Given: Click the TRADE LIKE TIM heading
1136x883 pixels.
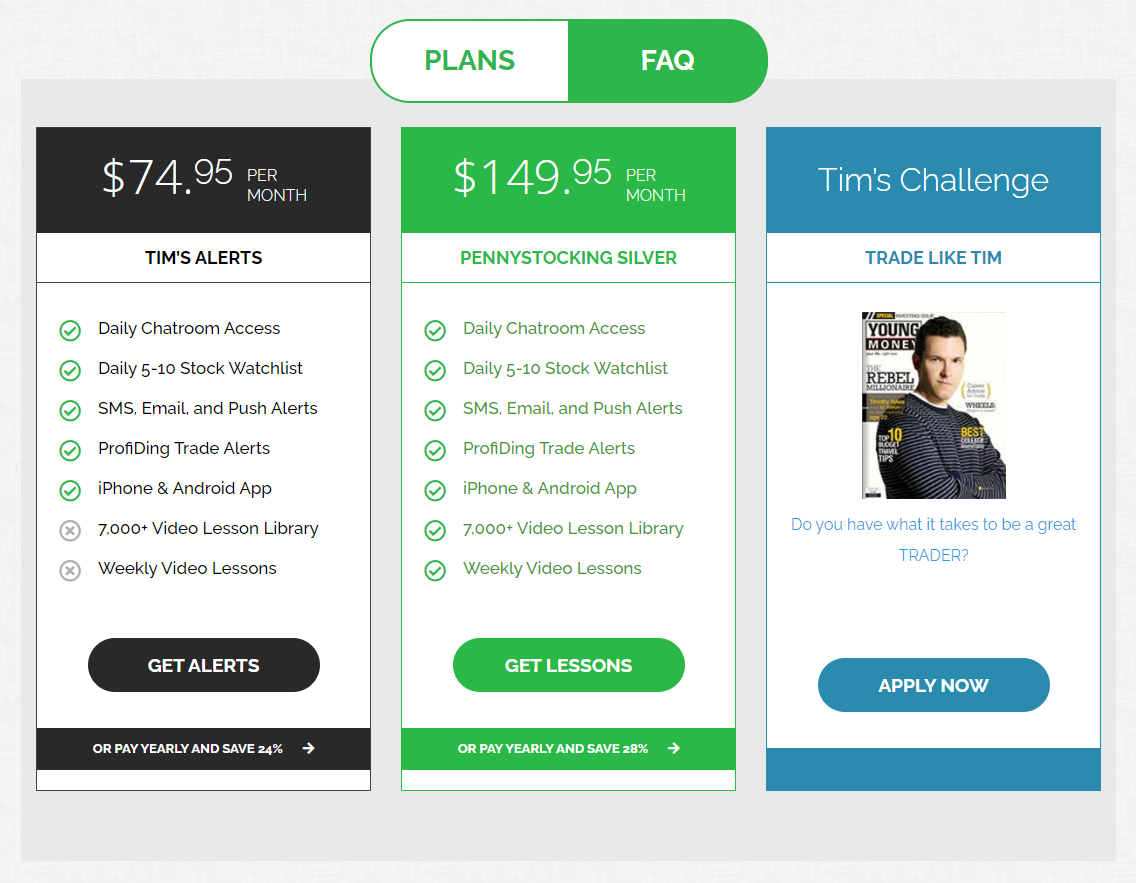Looking at the screenshot, I should click(933, 258).
